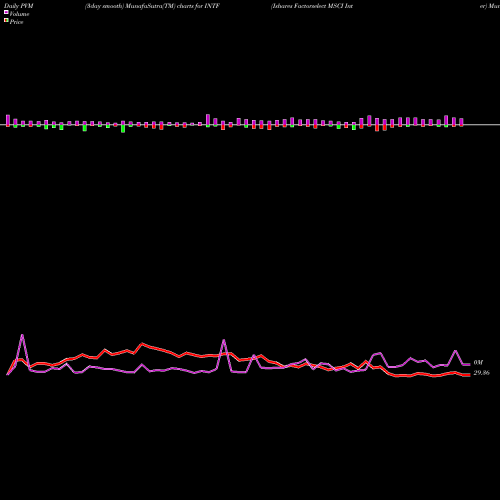Click the Price legend label

click(16, 22)
